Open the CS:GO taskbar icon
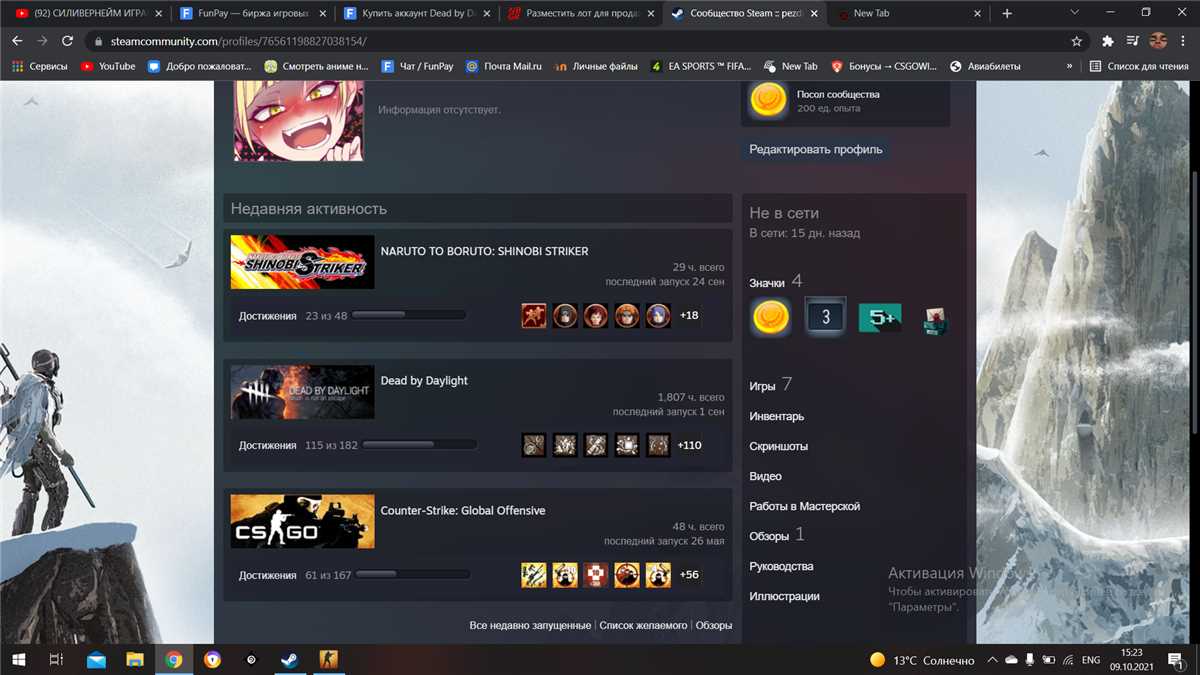1200x675 pixels. click(x=328, y=660)
